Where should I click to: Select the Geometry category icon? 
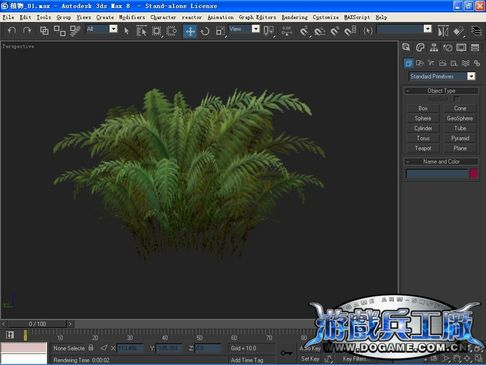tap(409, 63)
